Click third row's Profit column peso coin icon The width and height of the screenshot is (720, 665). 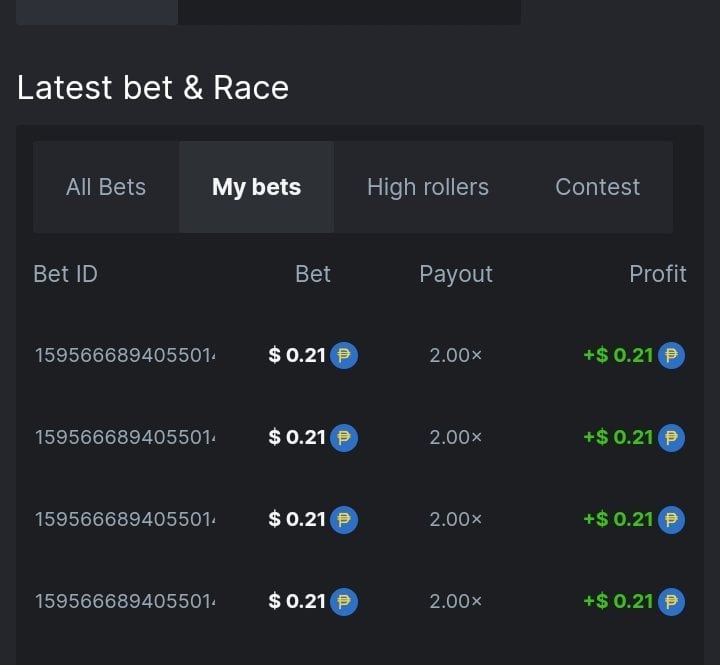(671, 519)
